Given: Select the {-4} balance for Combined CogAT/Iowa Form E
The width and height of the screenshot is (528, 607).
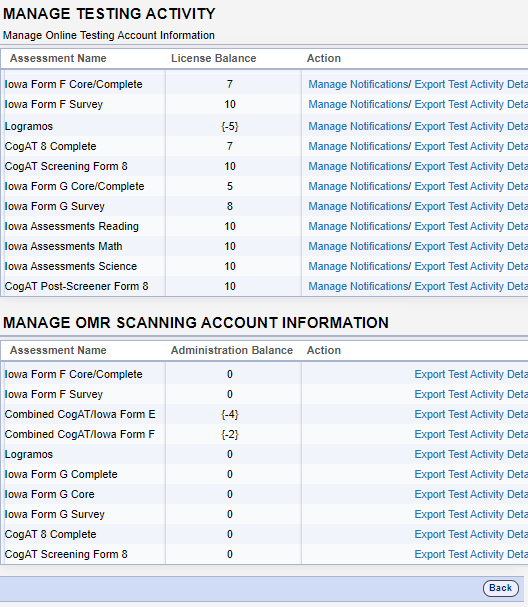Looking at the screenshot, I should tap(230, 415).
